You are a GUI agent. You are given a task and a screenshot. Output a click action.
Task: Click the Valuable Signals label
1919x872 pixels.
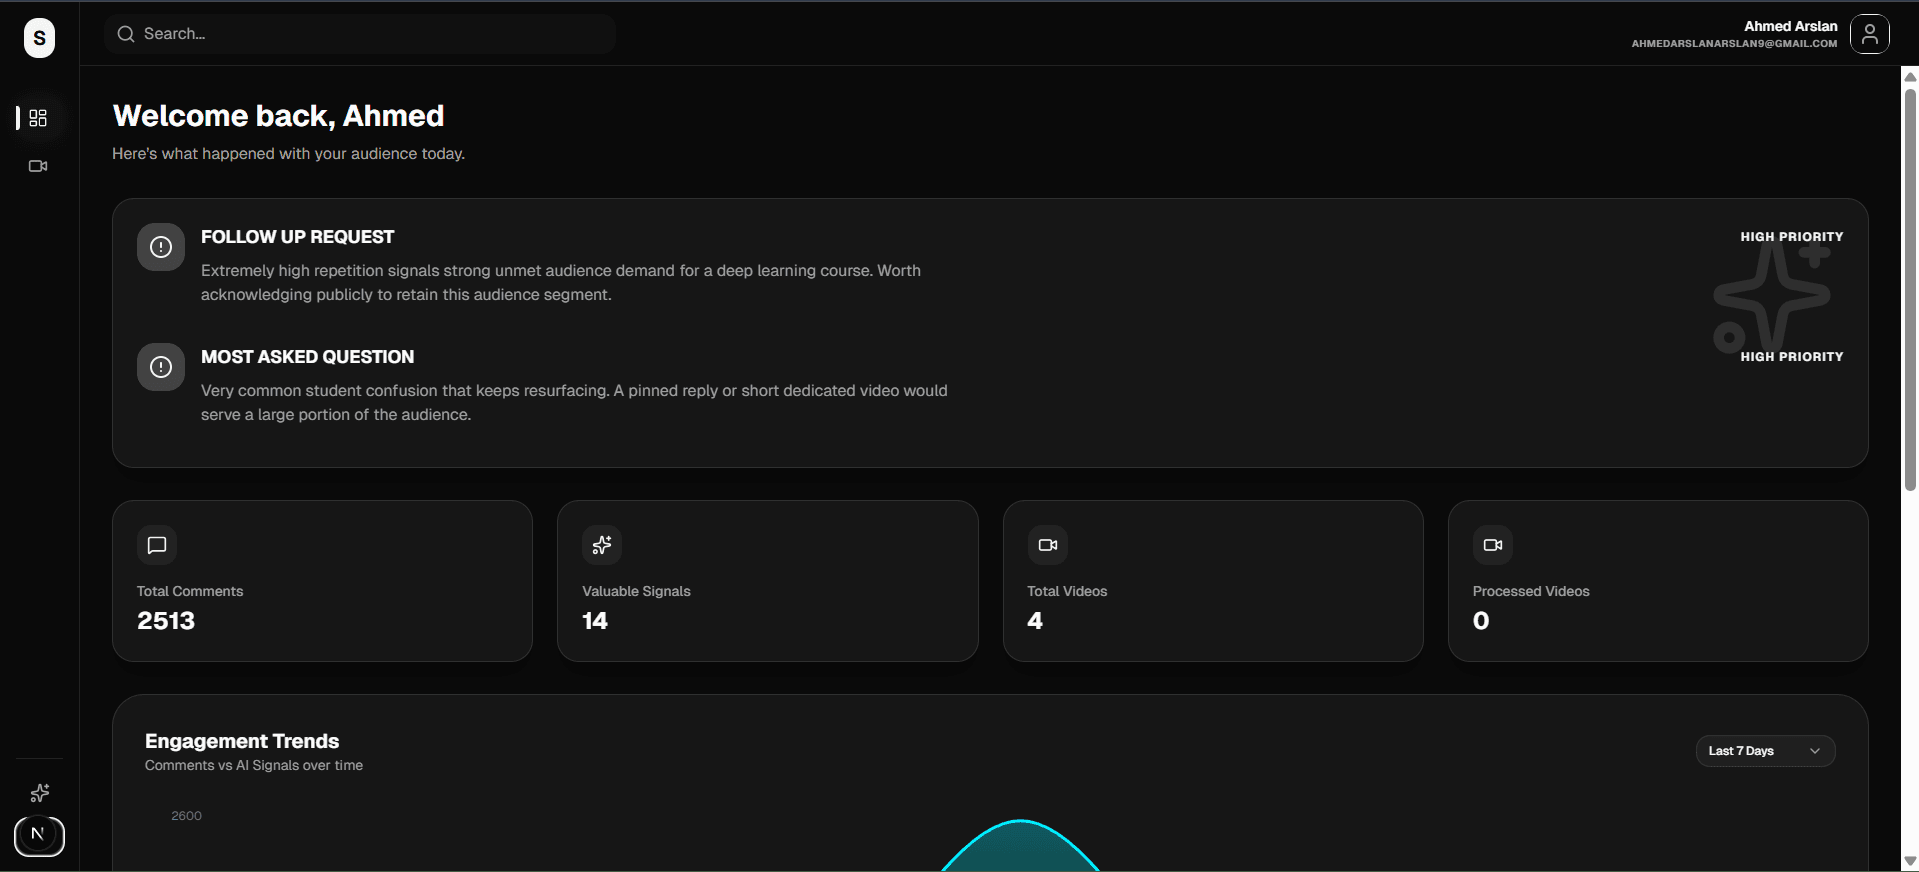click(x=636, y=591)
